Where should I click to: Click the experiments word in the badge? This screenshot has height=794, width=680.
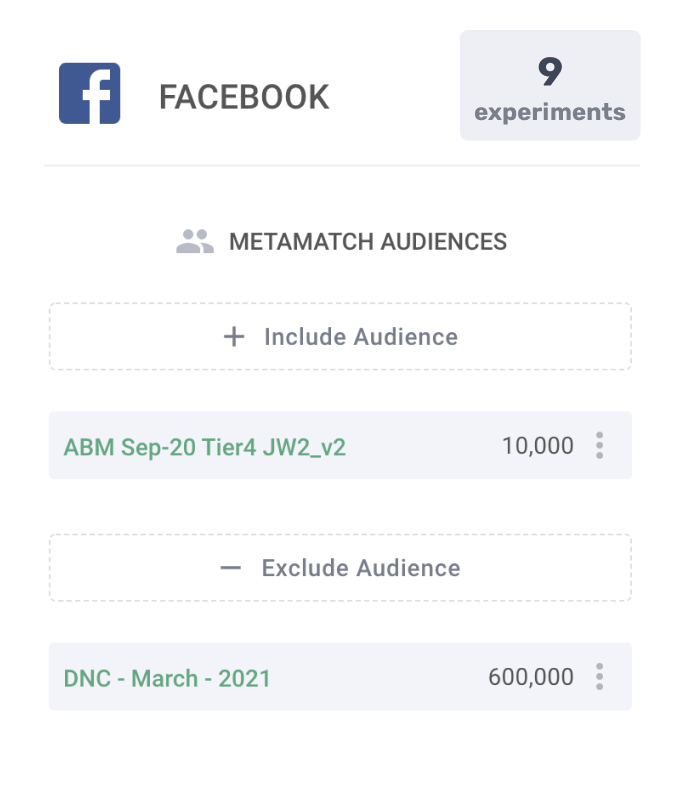(x=550, y=112)
